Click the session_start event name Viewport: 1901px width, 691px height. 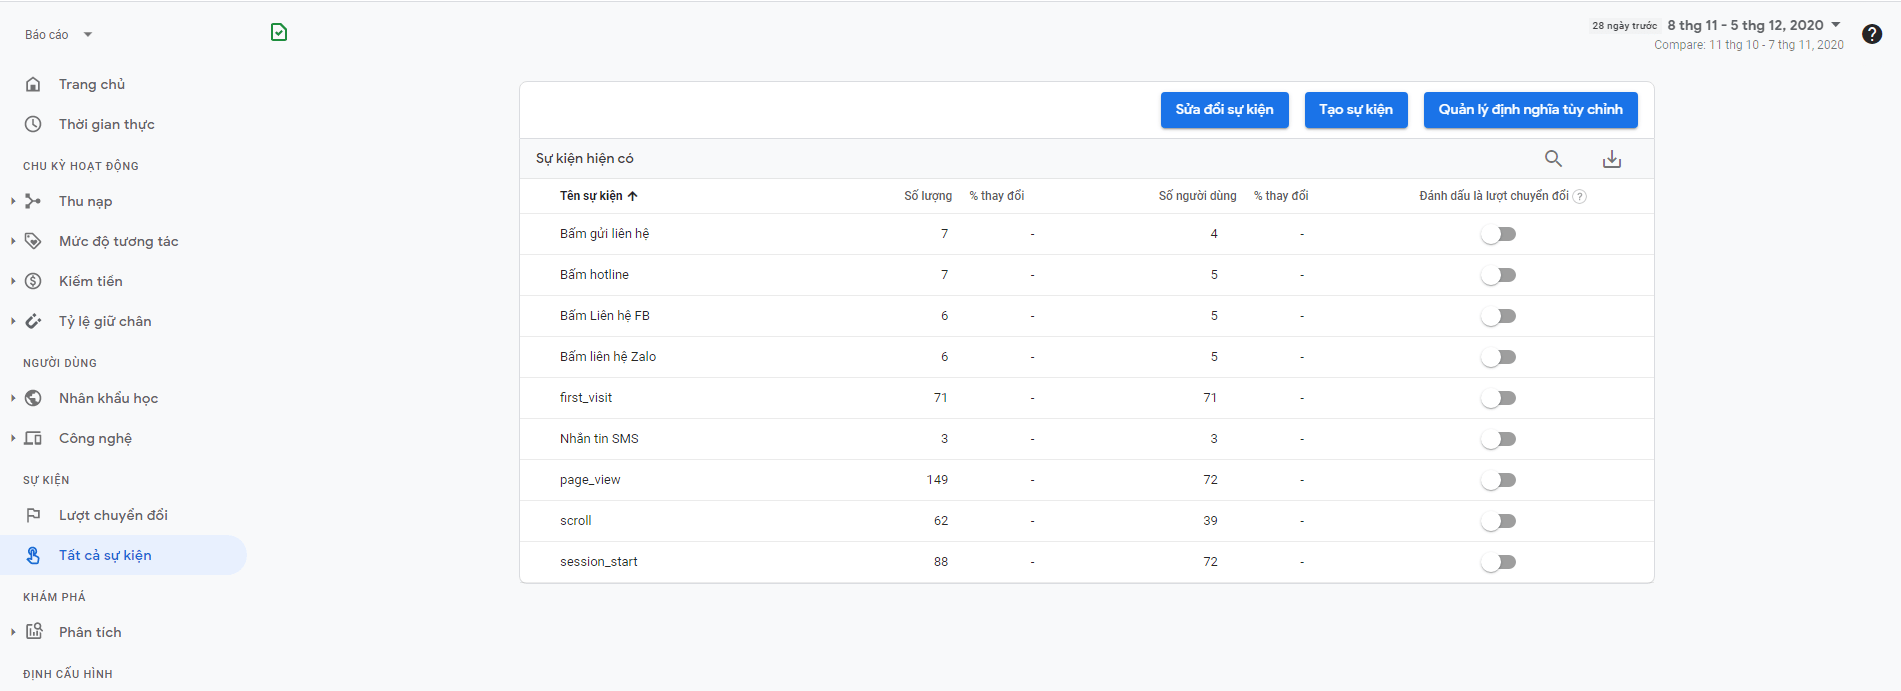(x=599, y=562)
